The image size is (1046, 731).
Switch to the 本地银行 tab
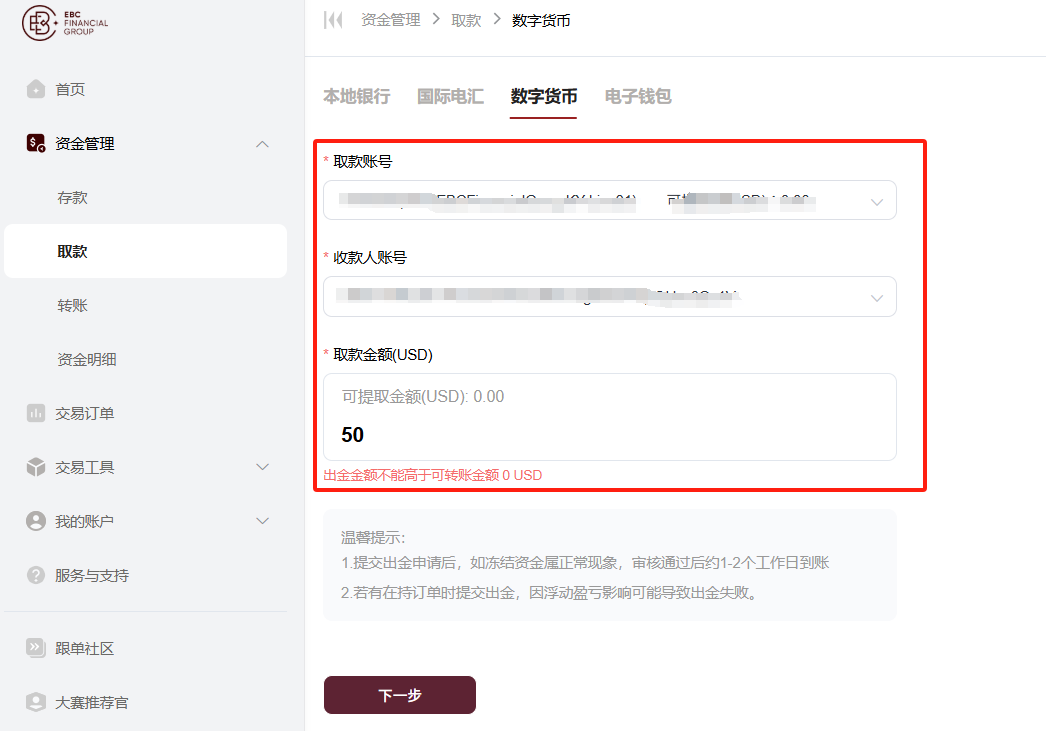click(x=357, y=97)
